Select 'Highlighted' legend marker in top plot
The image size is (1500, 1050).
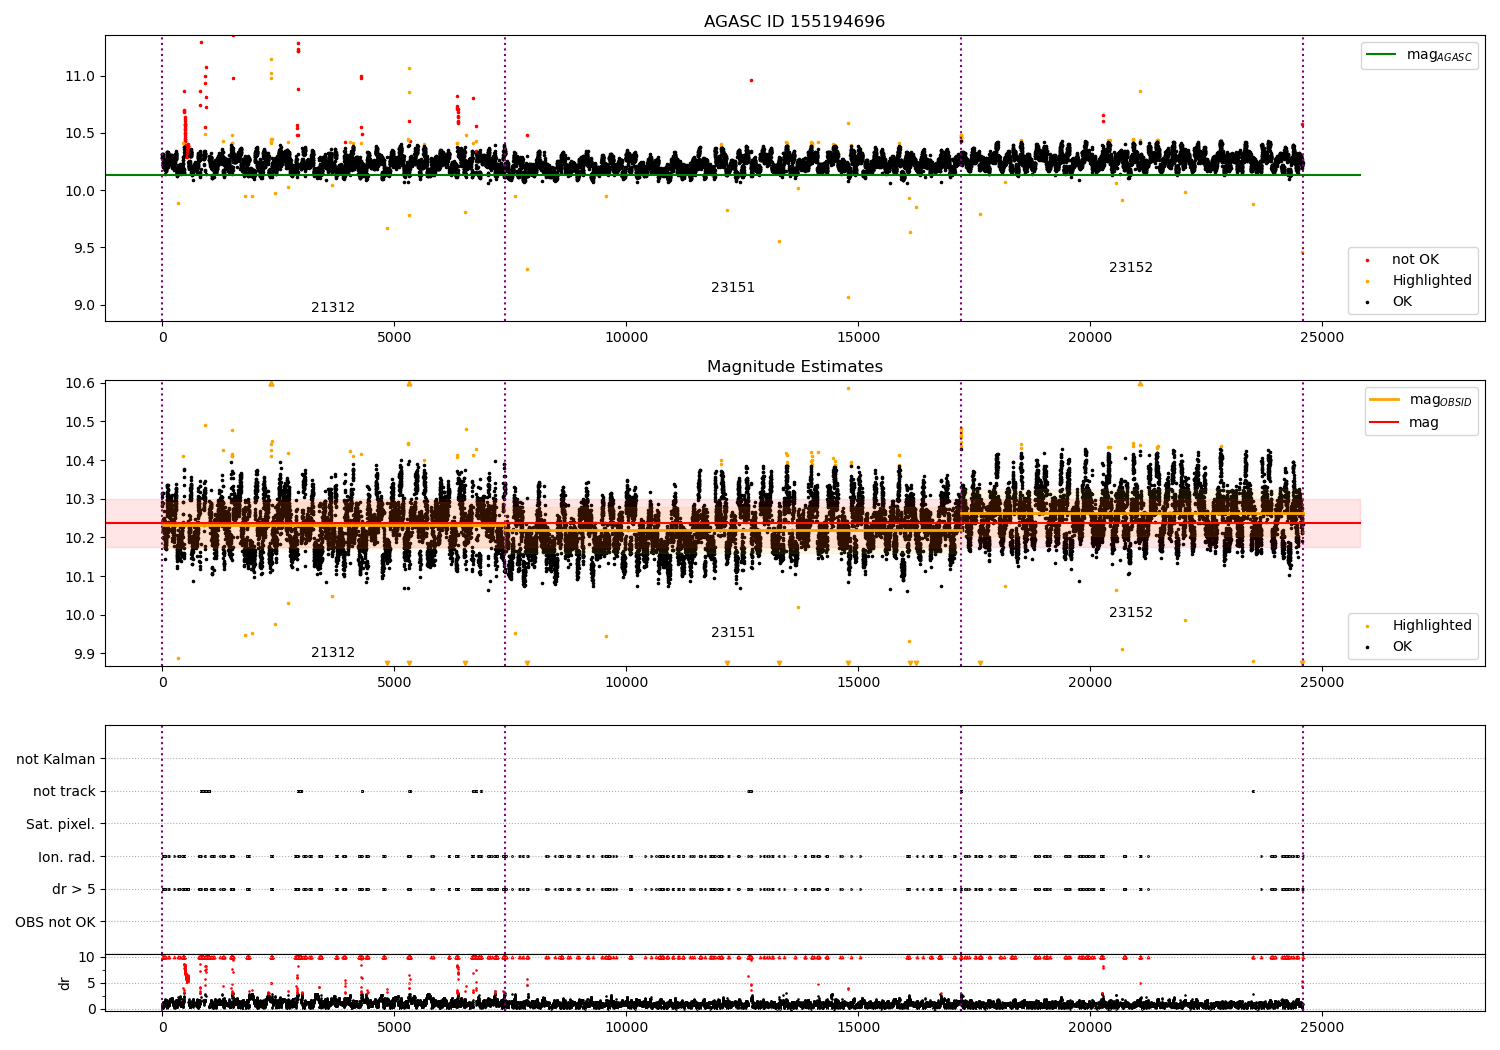(1368, 281)
